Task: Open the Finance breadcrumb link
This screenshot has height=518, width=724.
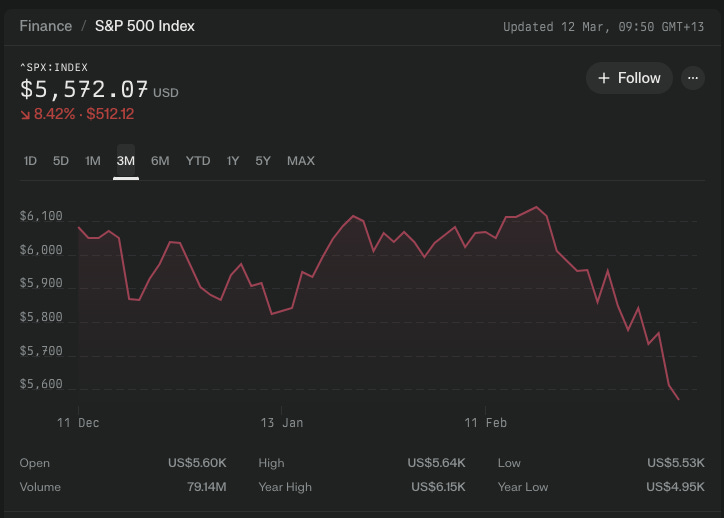Action: coord(46,26)
